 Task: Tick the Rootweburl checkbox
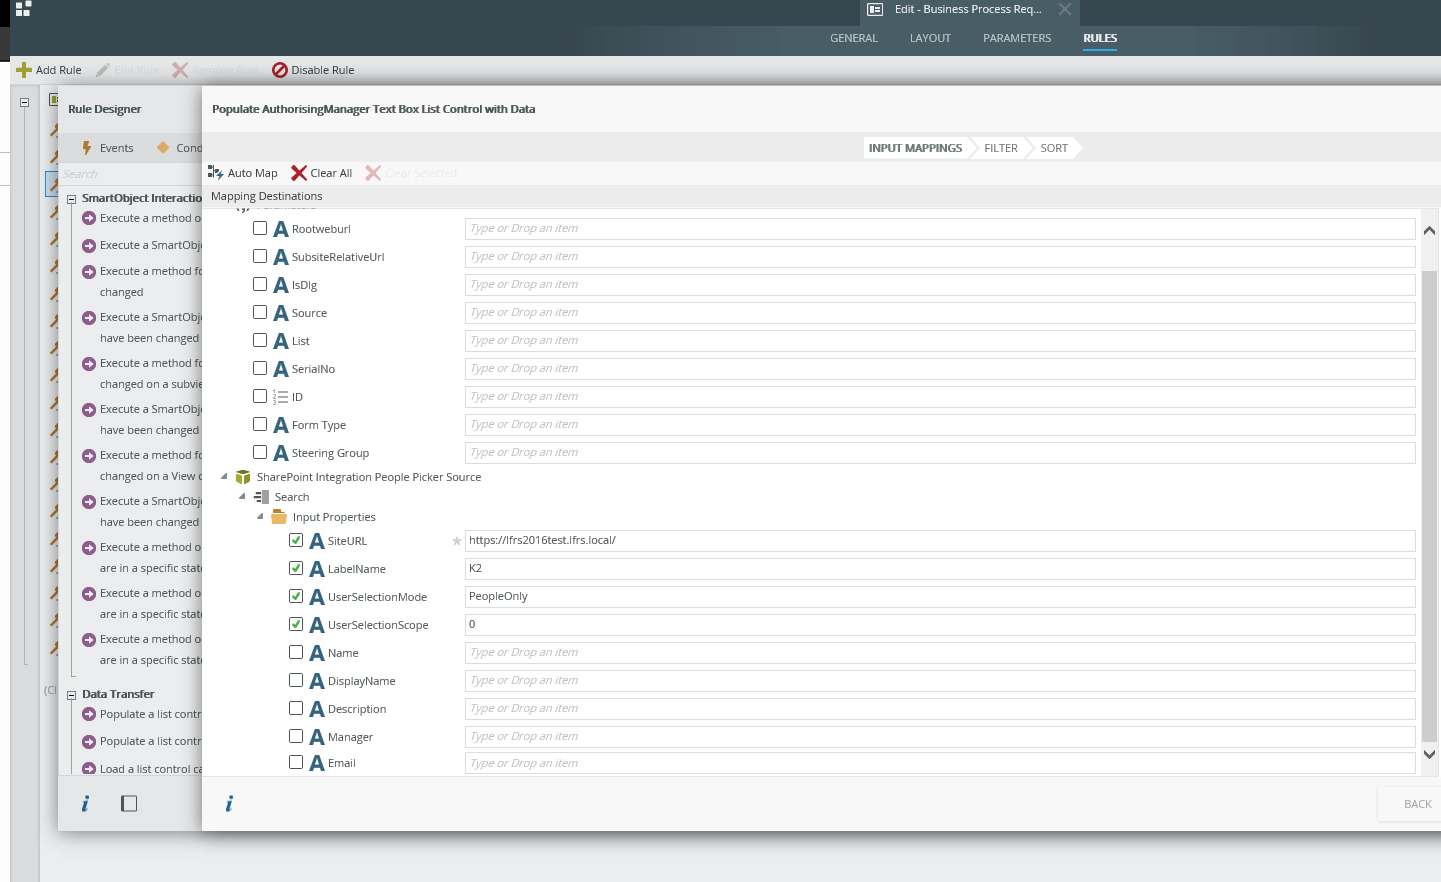(x=260, y=228)
